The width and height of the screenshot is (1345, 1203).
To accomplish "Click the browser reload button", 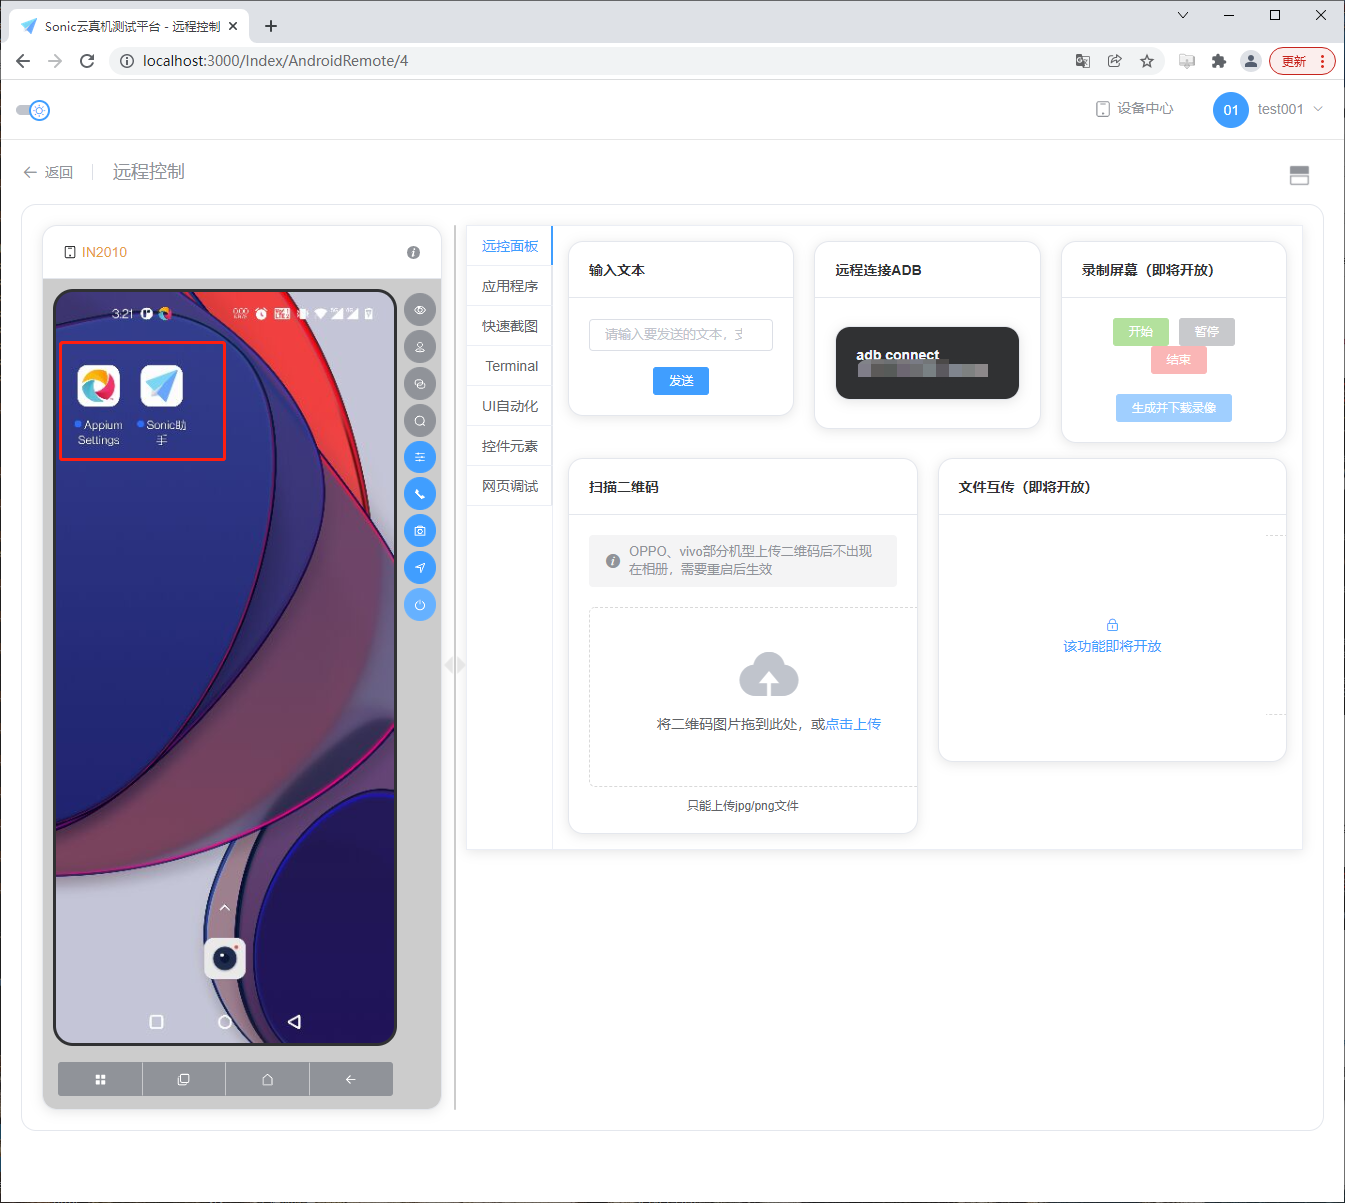I will (x=87, y=61).
